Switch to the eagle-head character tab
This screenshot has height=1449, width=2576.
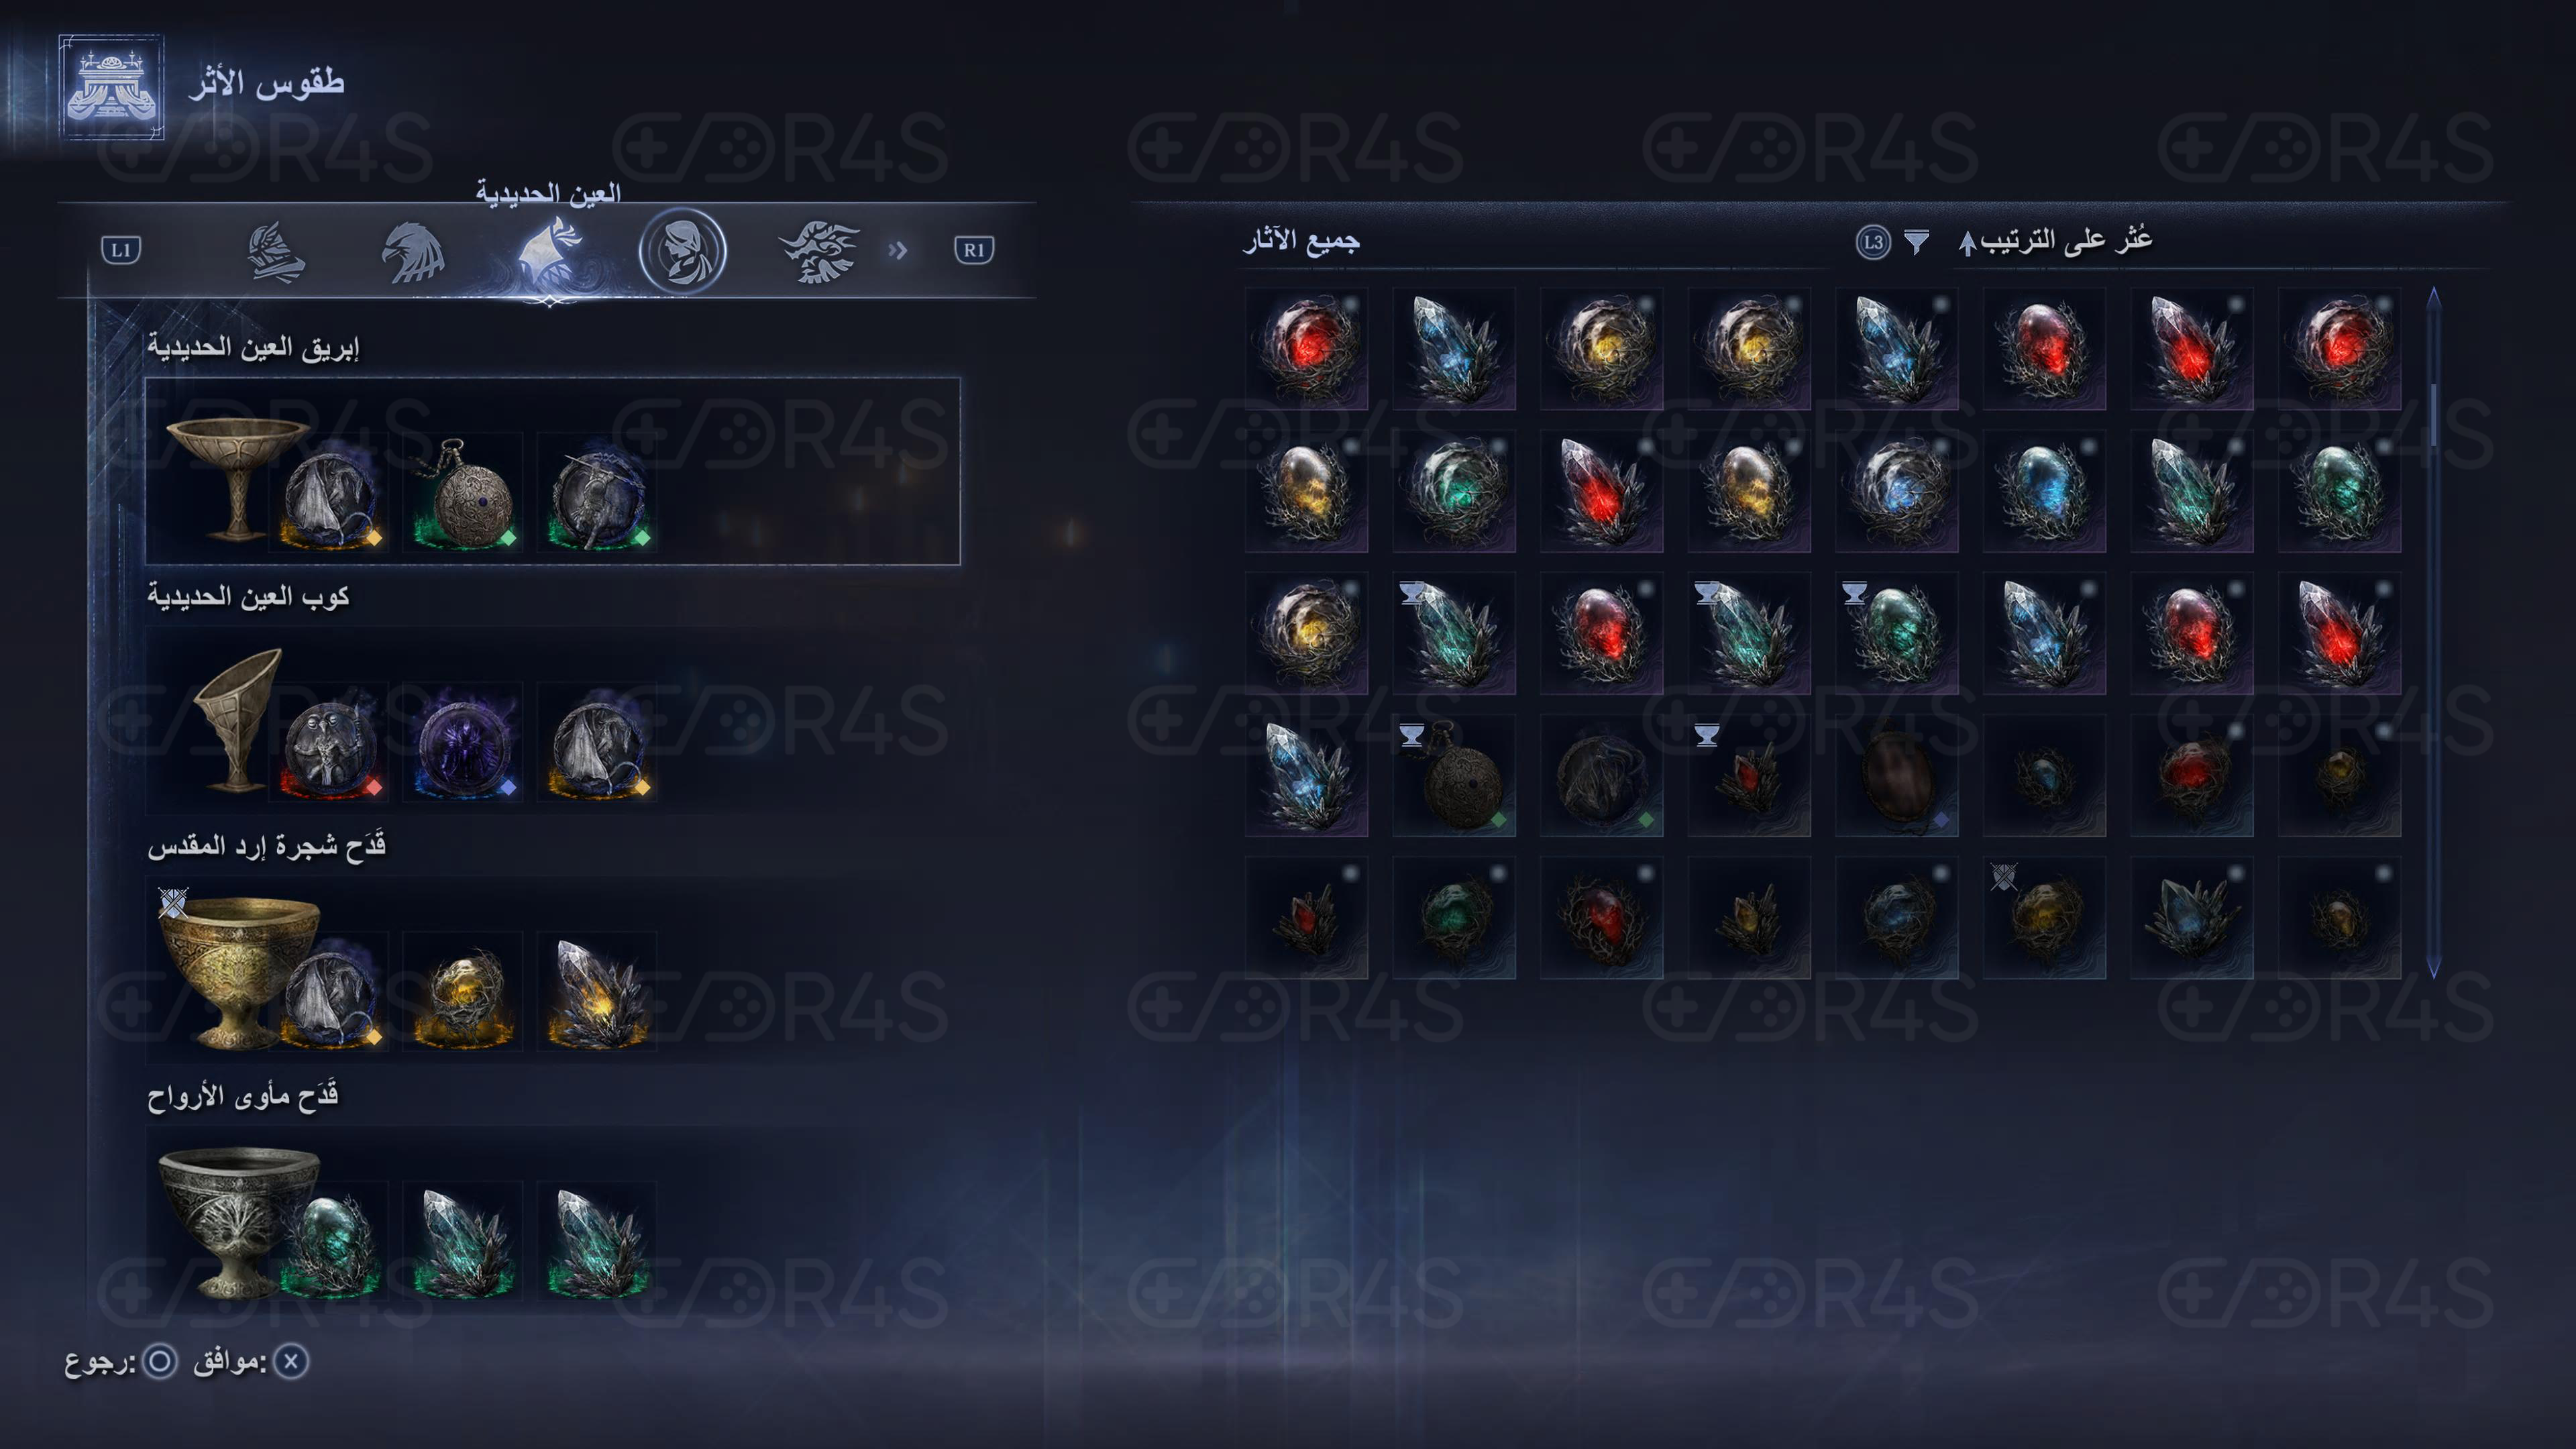(412, 252)
